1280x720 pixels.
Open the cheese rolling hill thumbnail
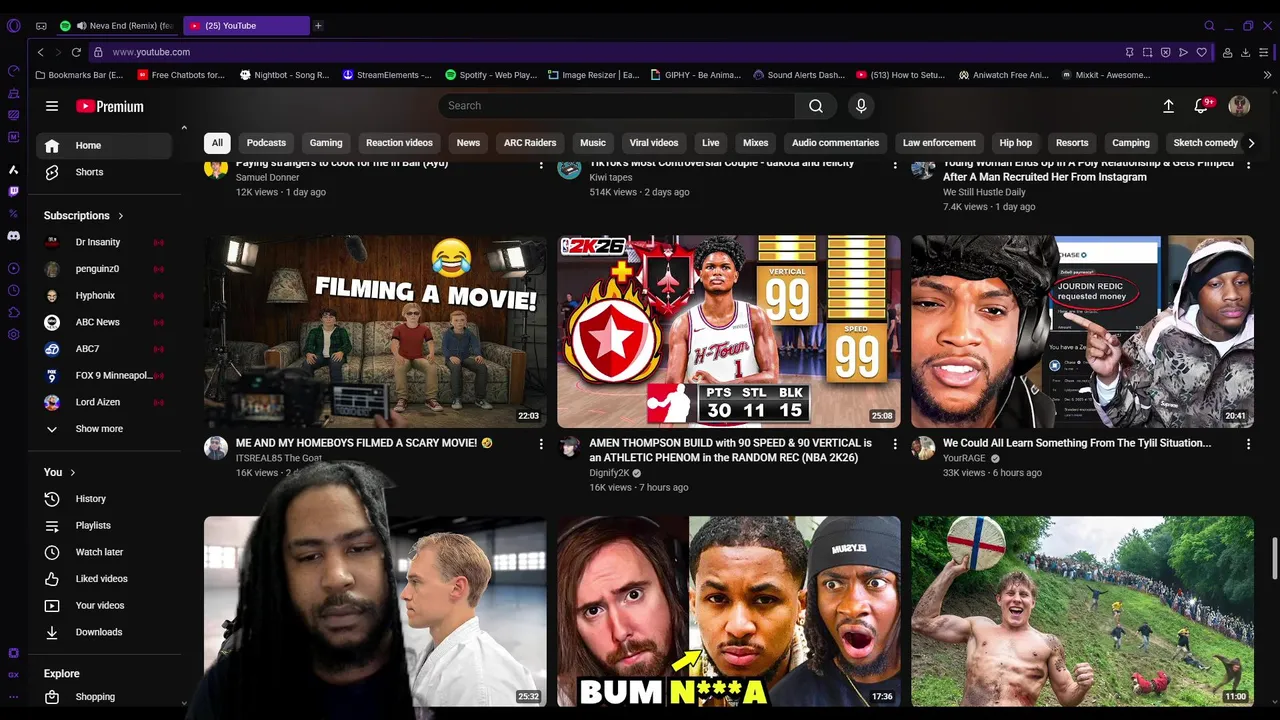pyautogui.click(x=1082, y=611)
